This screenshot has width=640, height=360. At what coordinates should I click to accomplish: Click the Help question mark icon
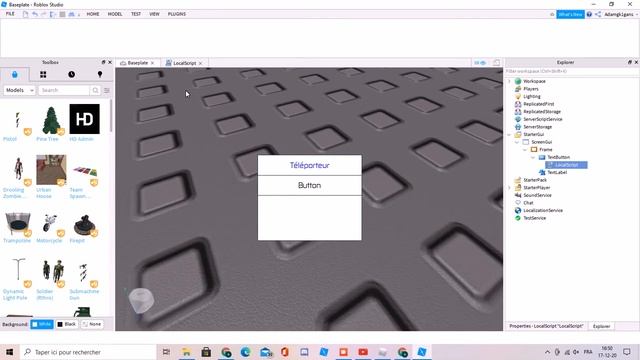[x=589, y=14]
